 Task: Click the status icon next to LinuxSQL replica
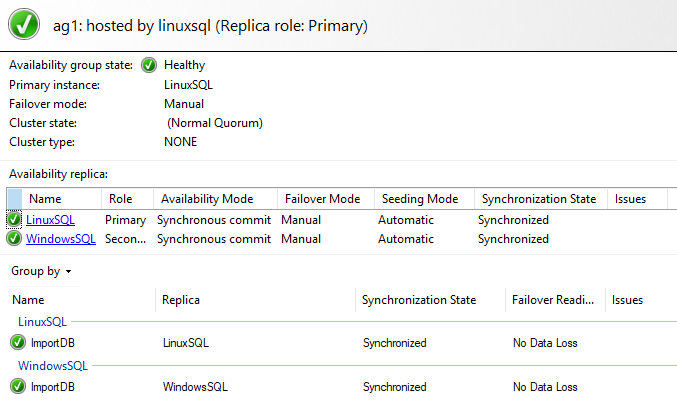[14, 220]
